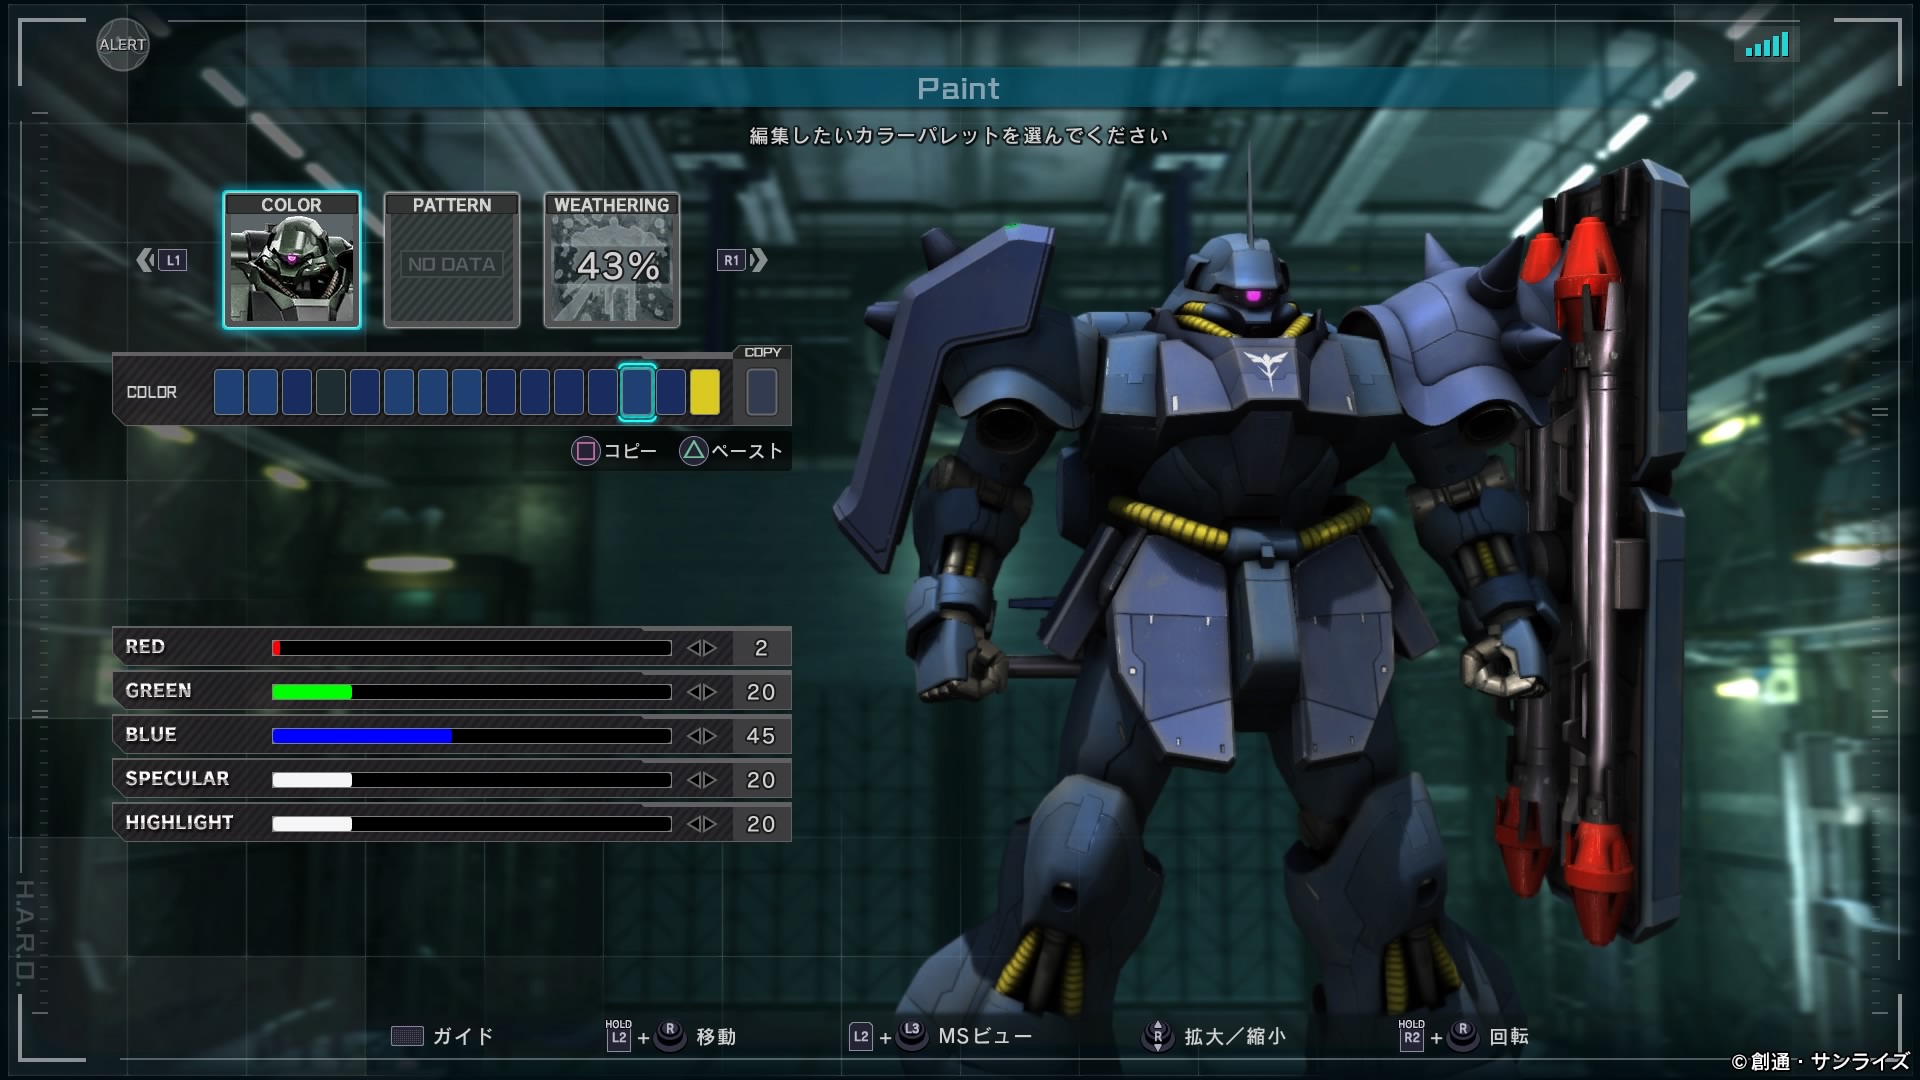Click the ペースト label
This screenshot has height=1080, width=1920.
[747, 451]
